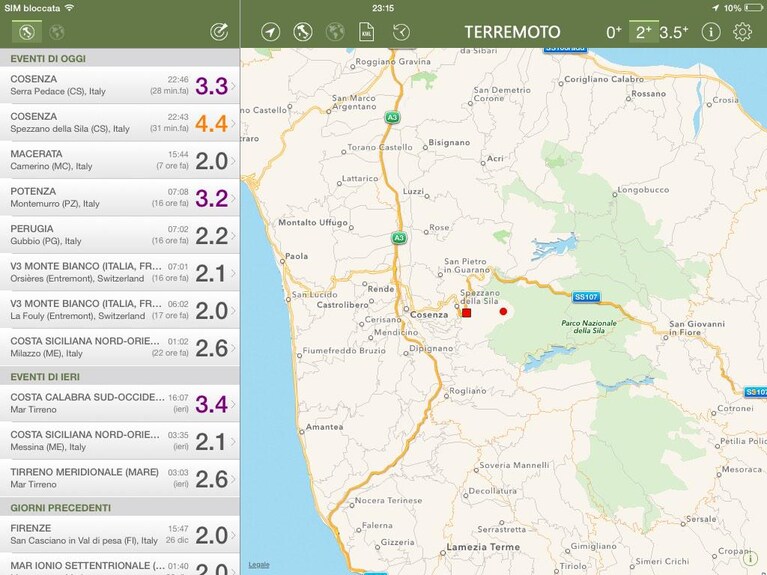The height and width of the screenshot is (575, 767).
Task: Tap the Lamezia Terme label on map
Action: click(483, 547)
